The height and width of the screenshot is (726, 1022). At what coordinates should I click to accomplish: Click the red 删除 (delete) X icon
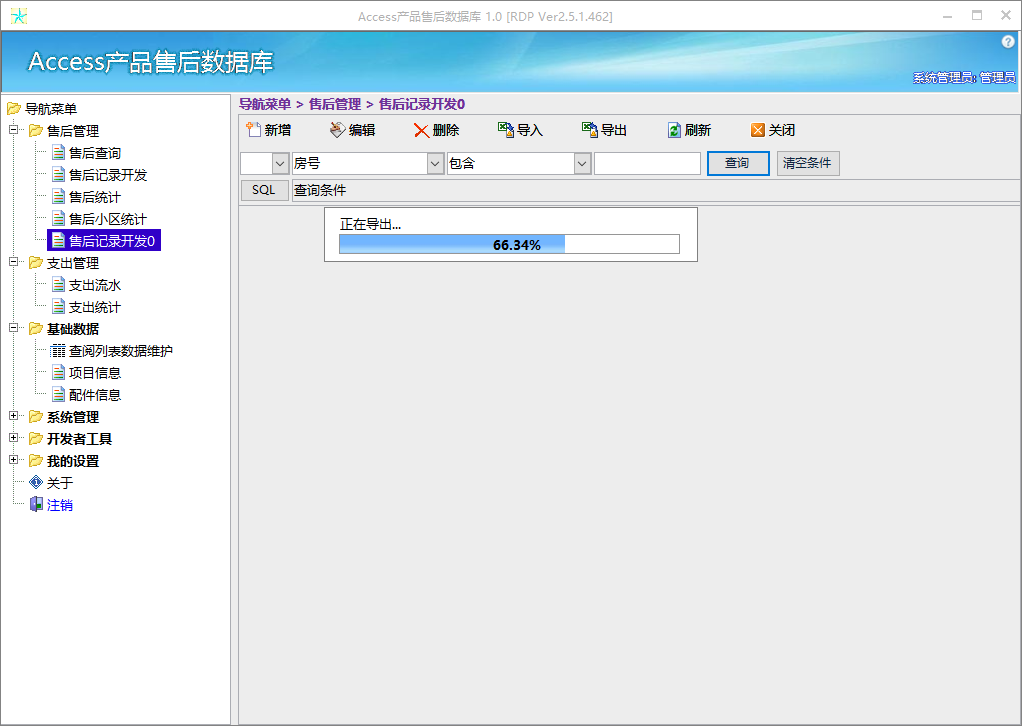click(421, 130)
